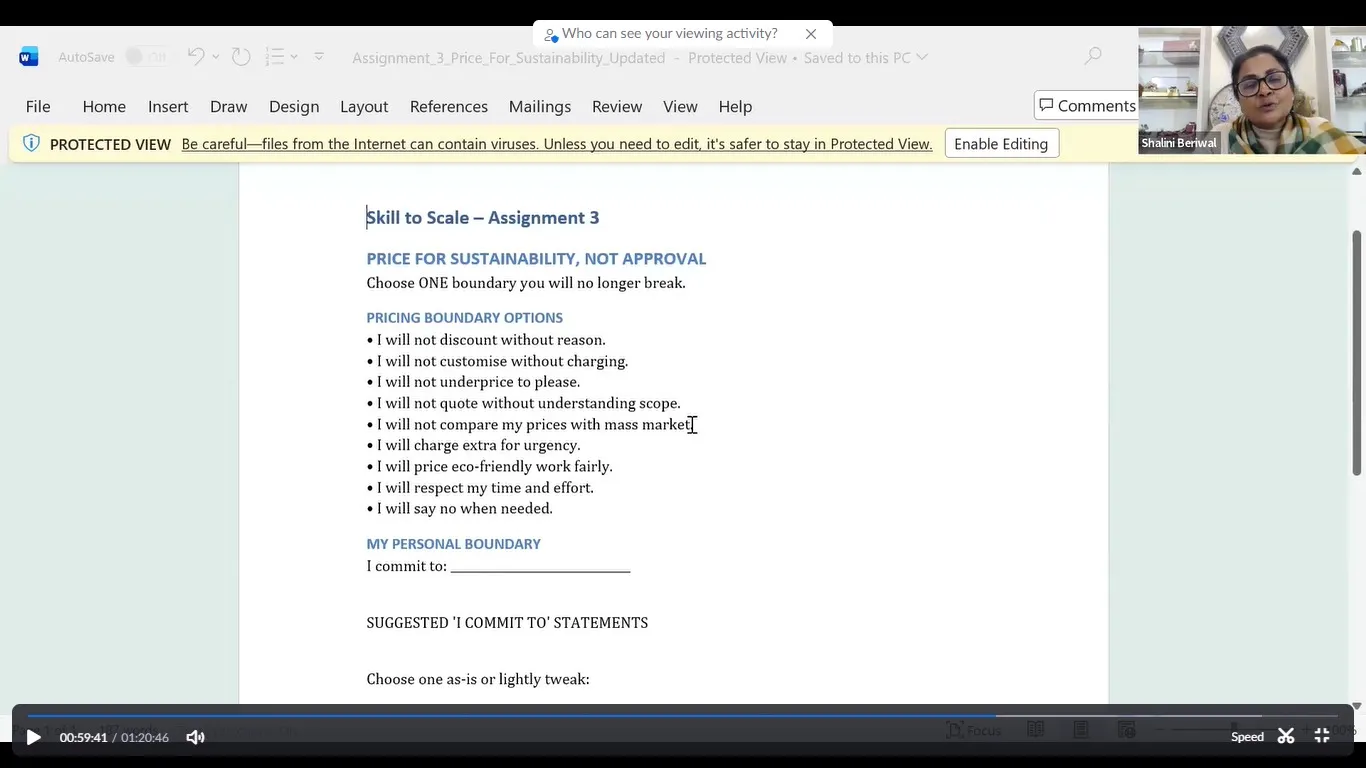
Task: Toggle the AutoSave switch
Action: click(146, 57)
